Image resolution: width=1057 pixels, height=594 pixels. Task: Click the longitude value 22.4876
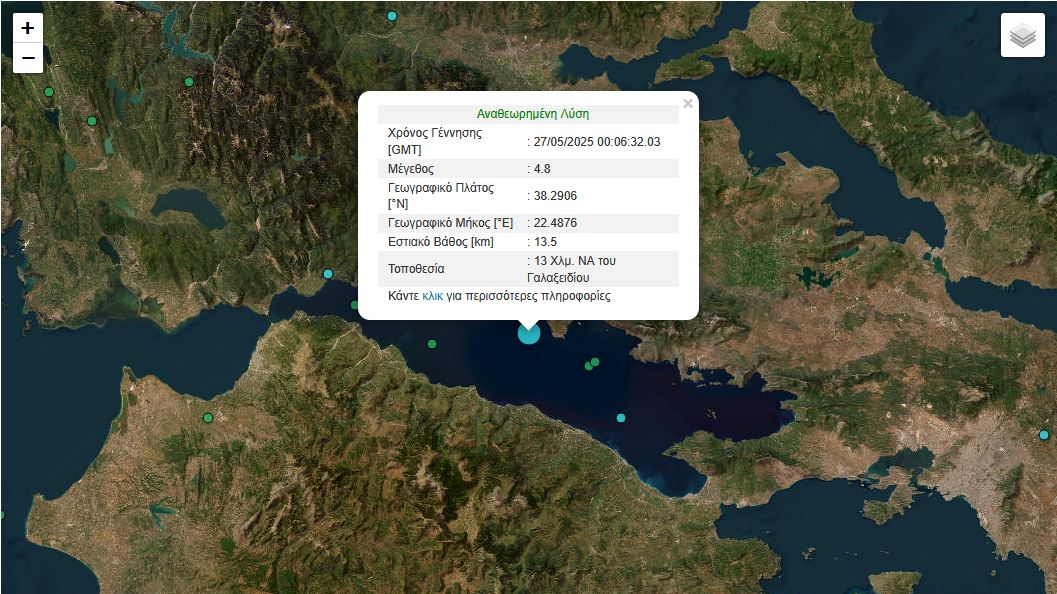tap(555, 223)
